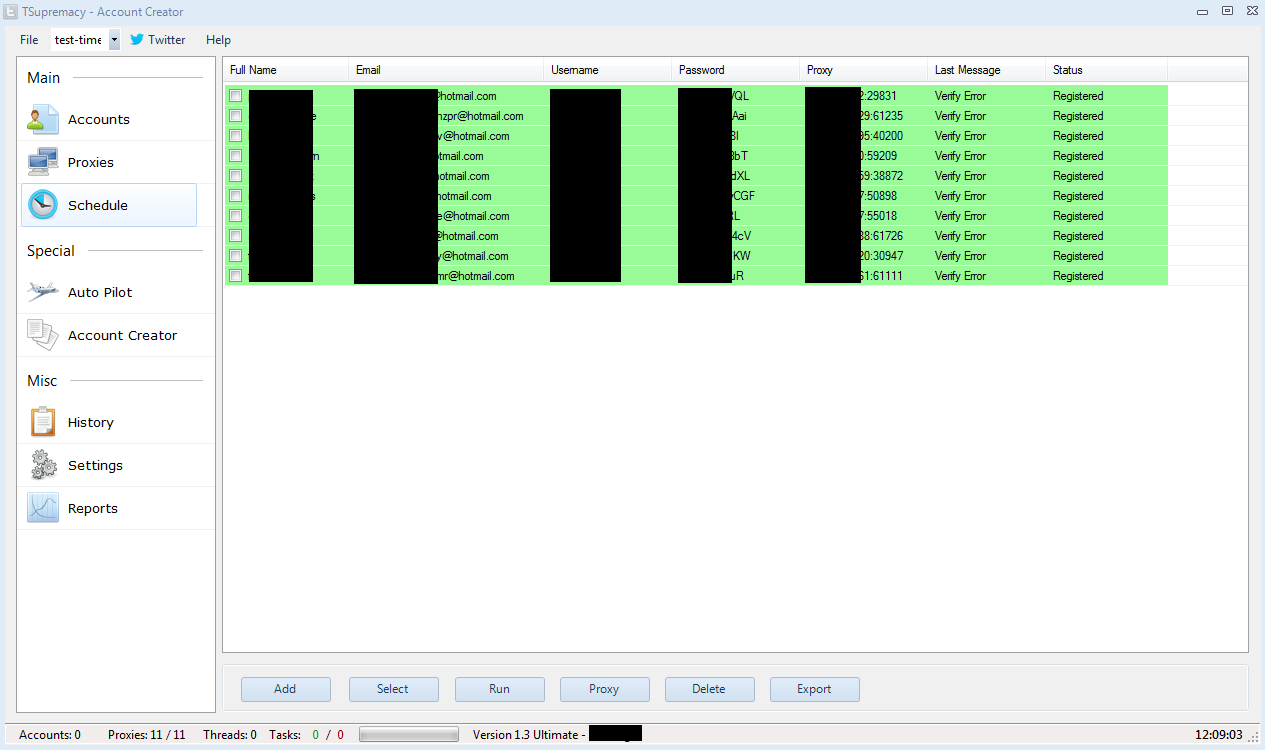
Task: Click the Proxy button
Action: coord(605,689)
